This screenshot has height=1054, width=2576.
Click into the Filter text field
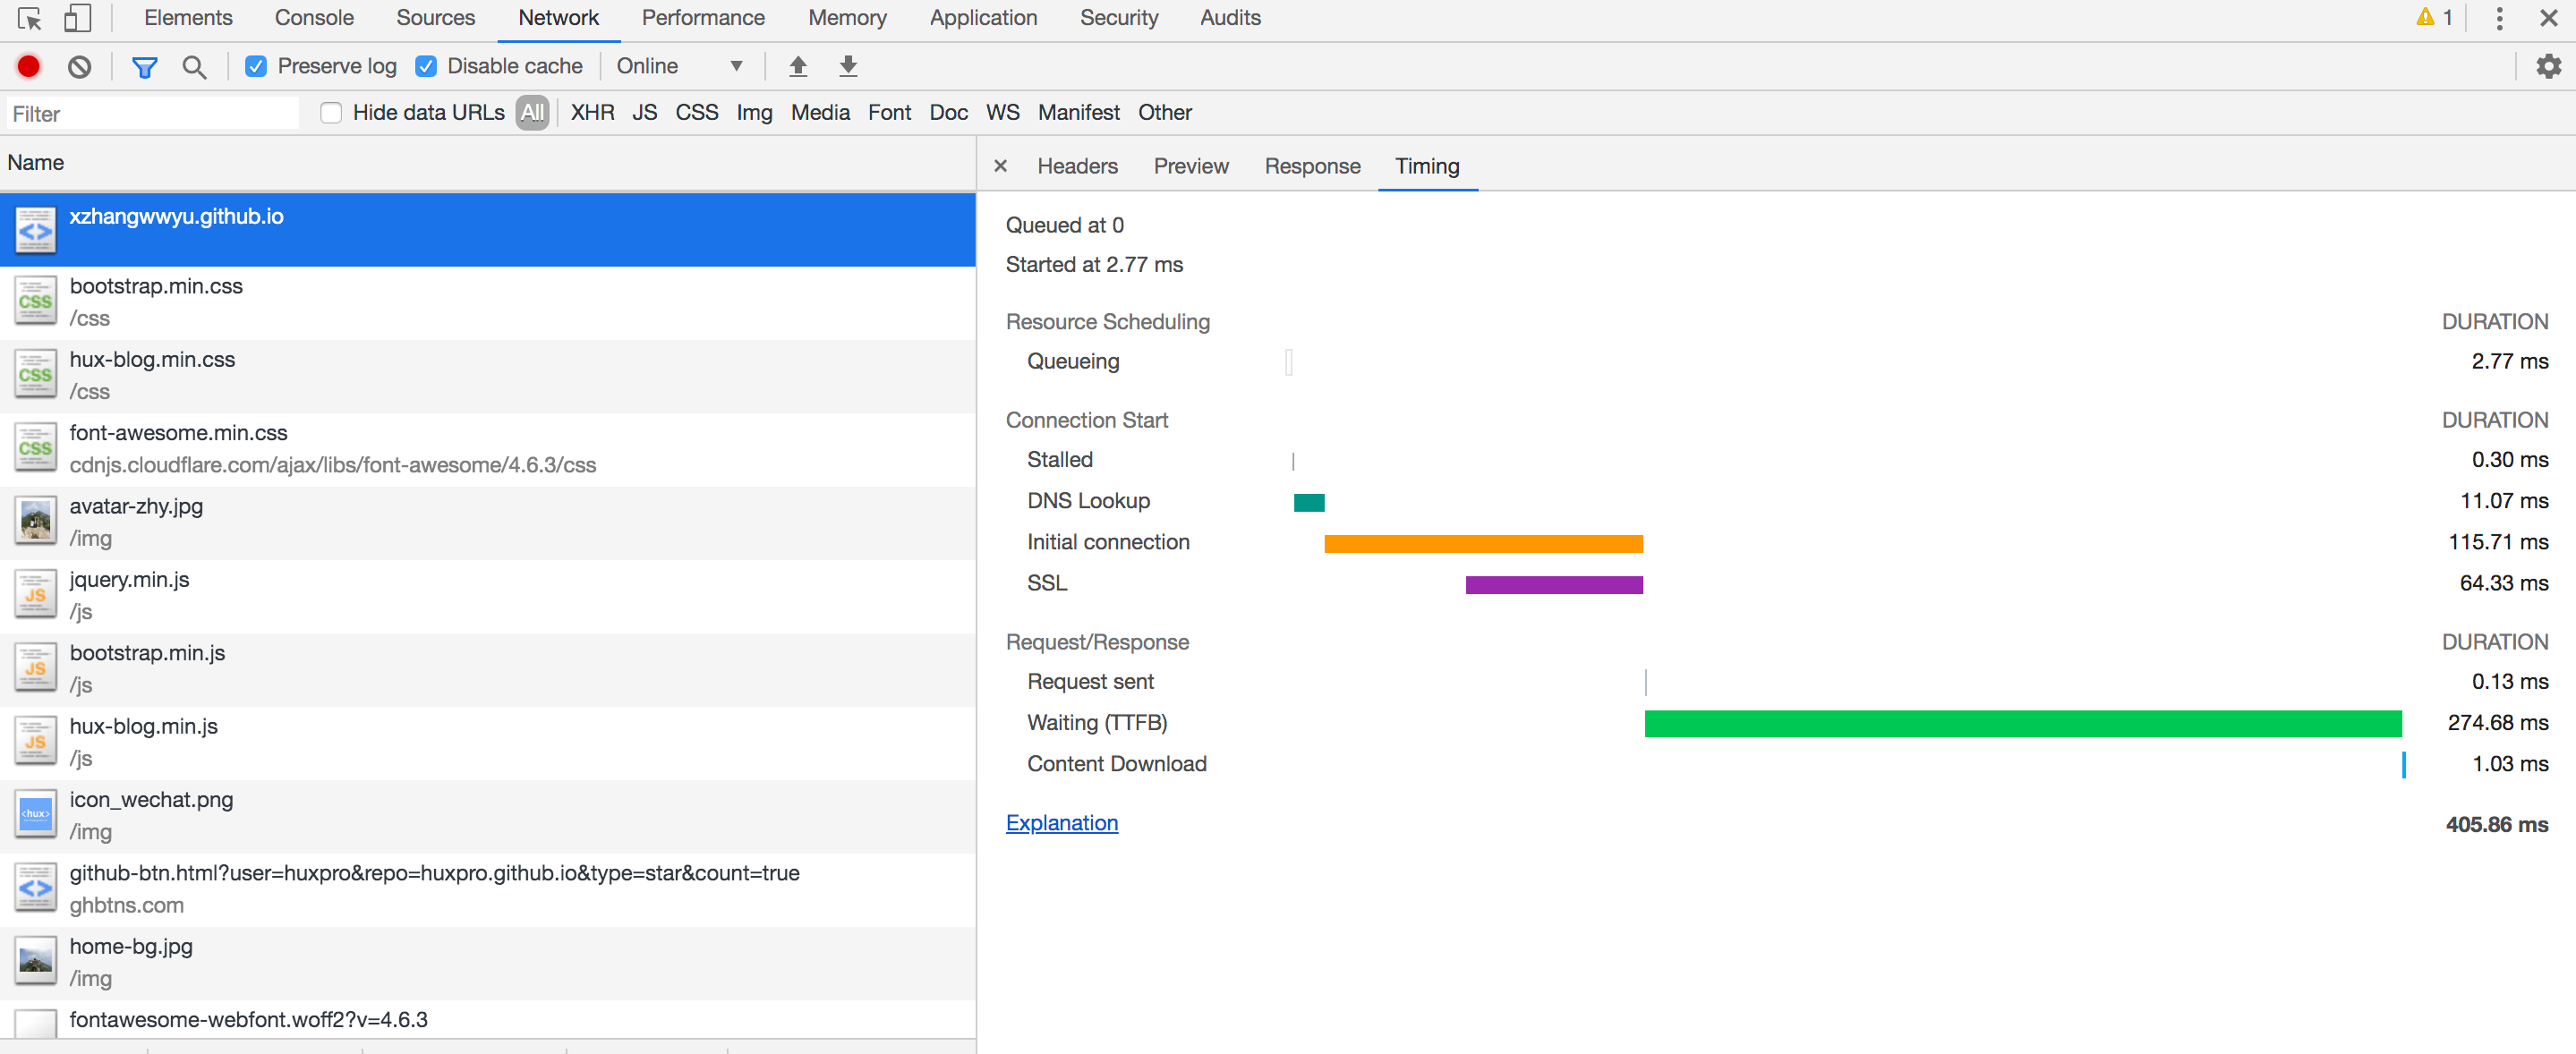pyautogui.click(x=150, y=113)
